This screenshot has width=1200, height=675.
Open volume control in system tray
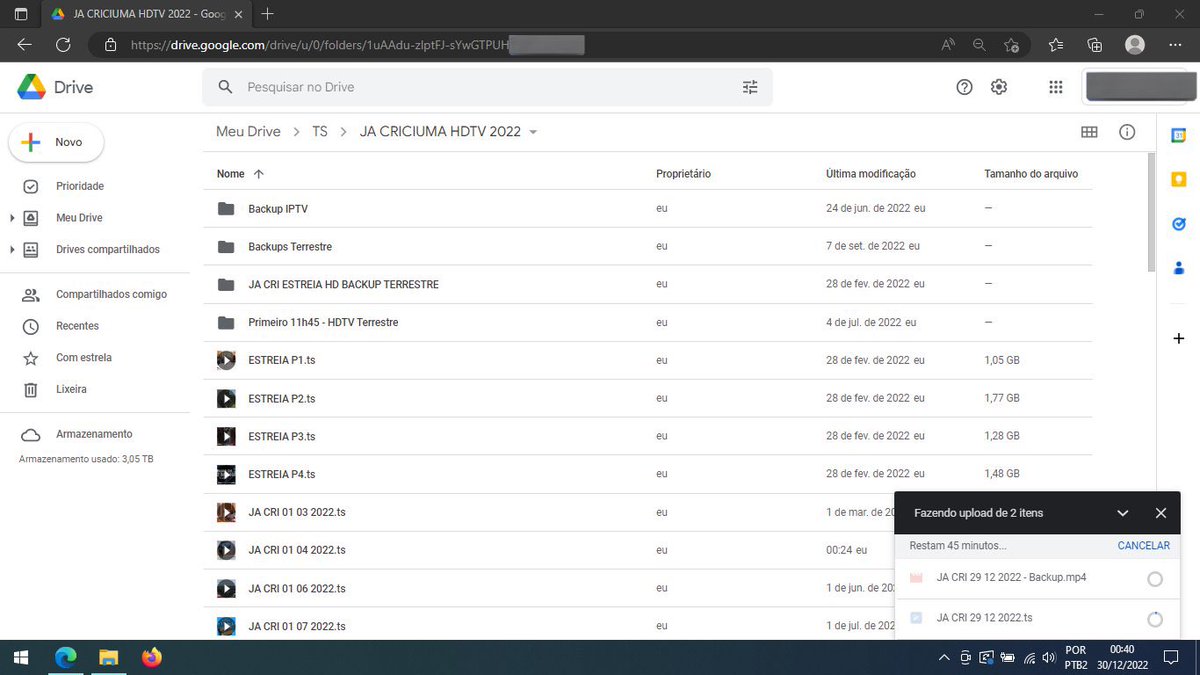[x=1048, y=658]
